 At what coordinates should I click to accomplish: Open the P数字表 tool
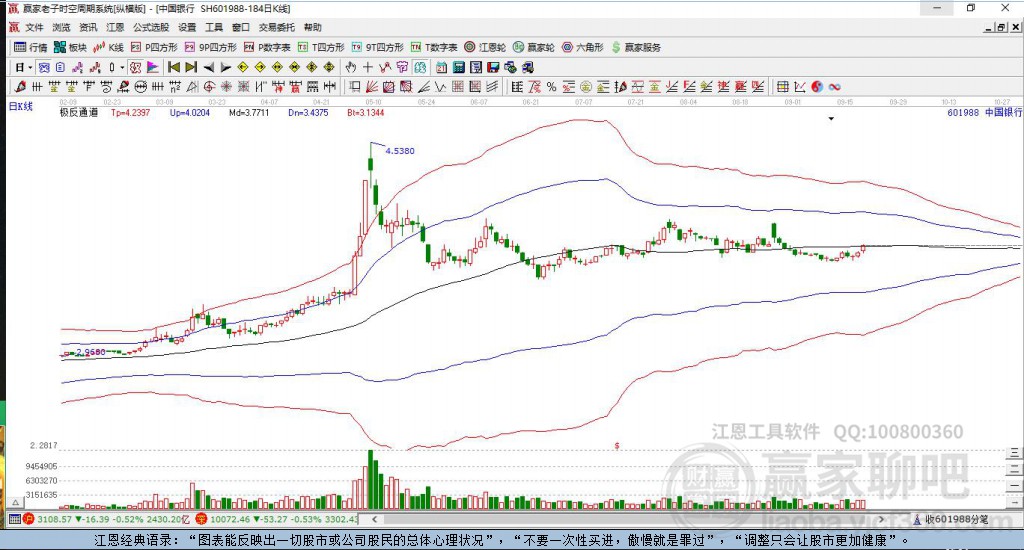coord(266,47)
